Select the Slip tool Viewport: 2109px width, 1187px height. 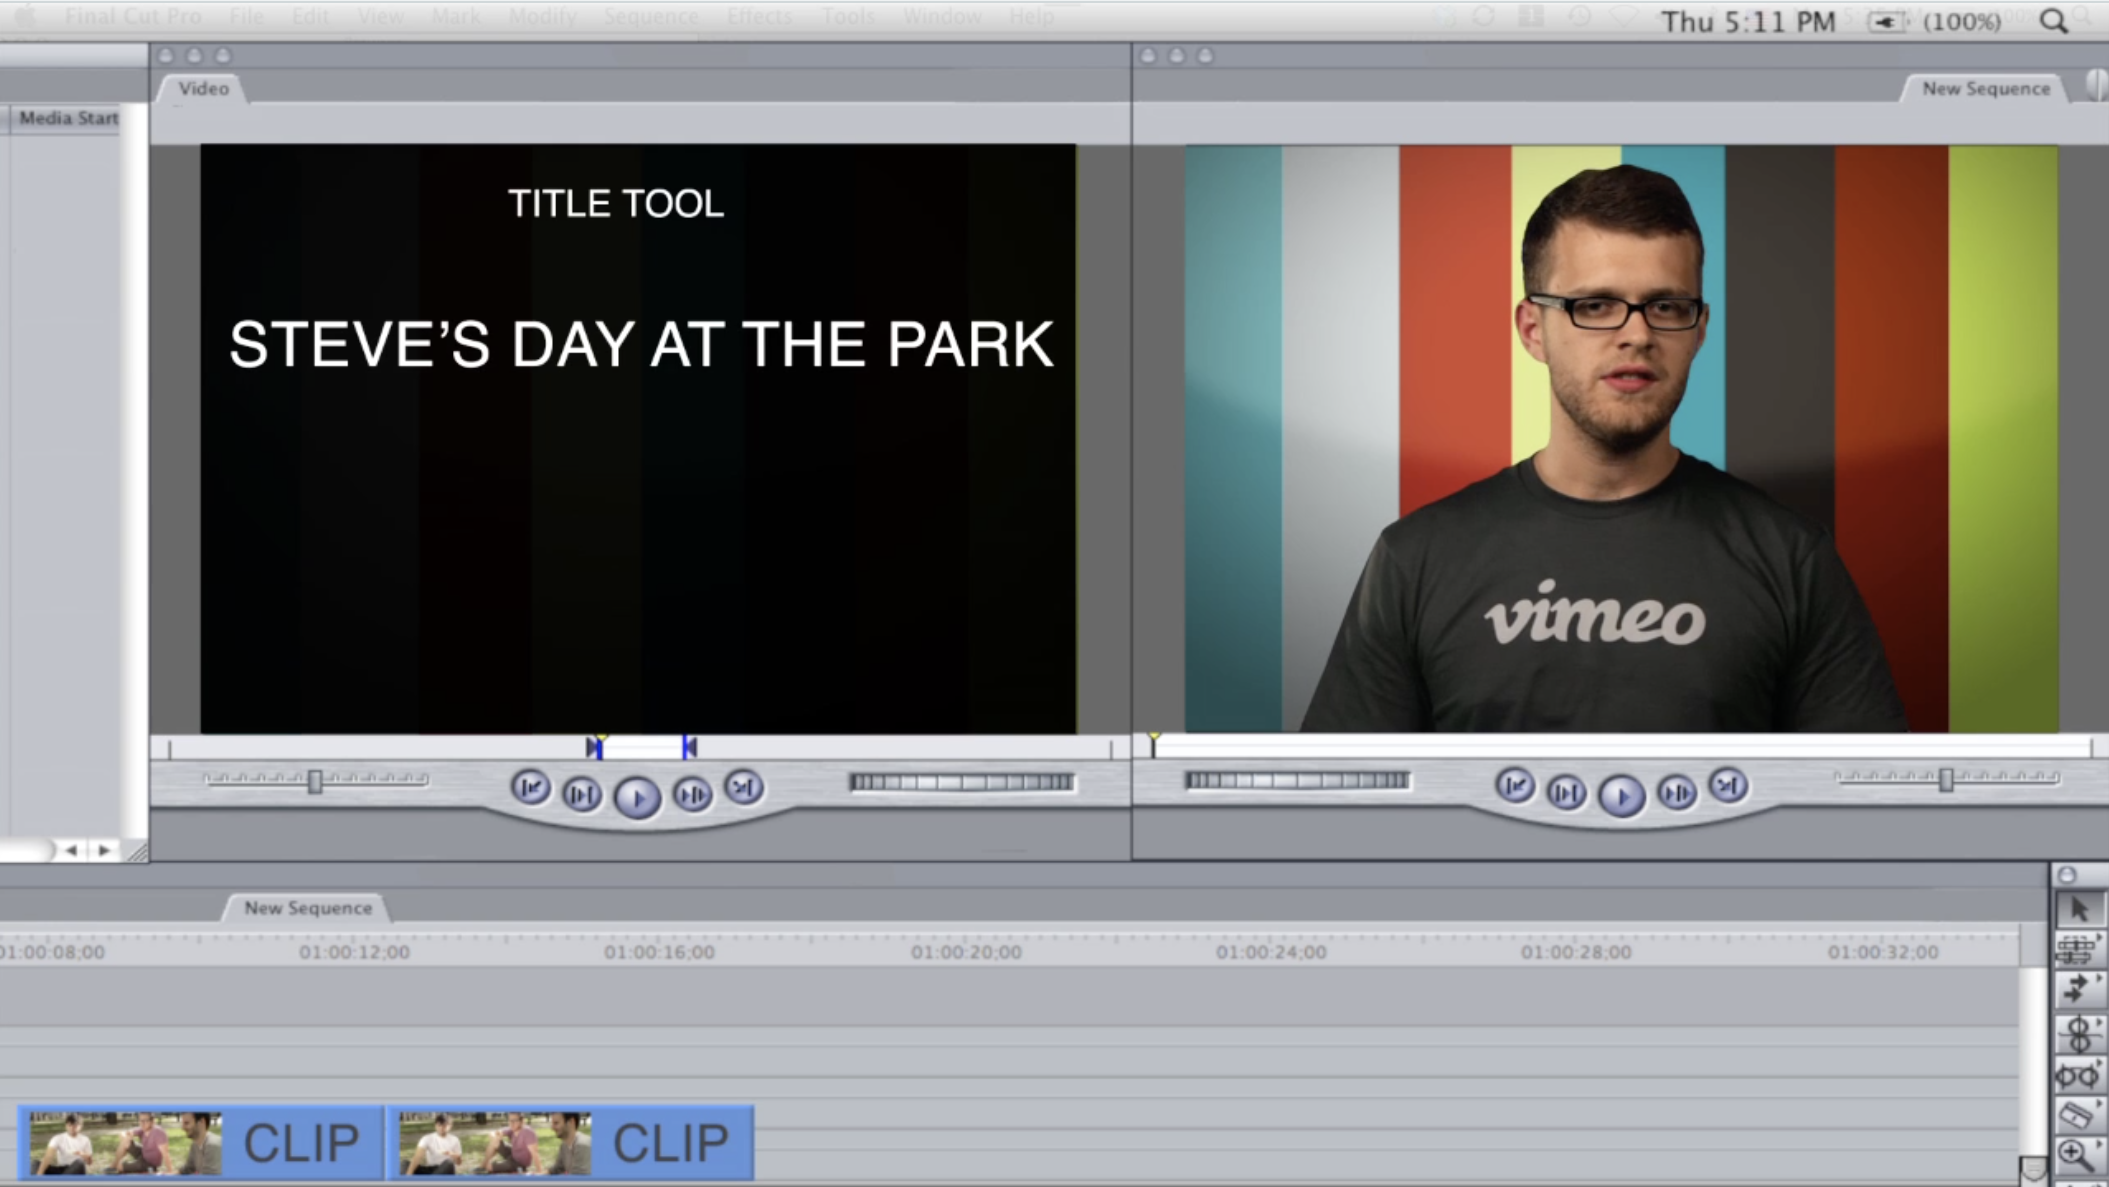pyautogui.click(x=2077, y=1076)
